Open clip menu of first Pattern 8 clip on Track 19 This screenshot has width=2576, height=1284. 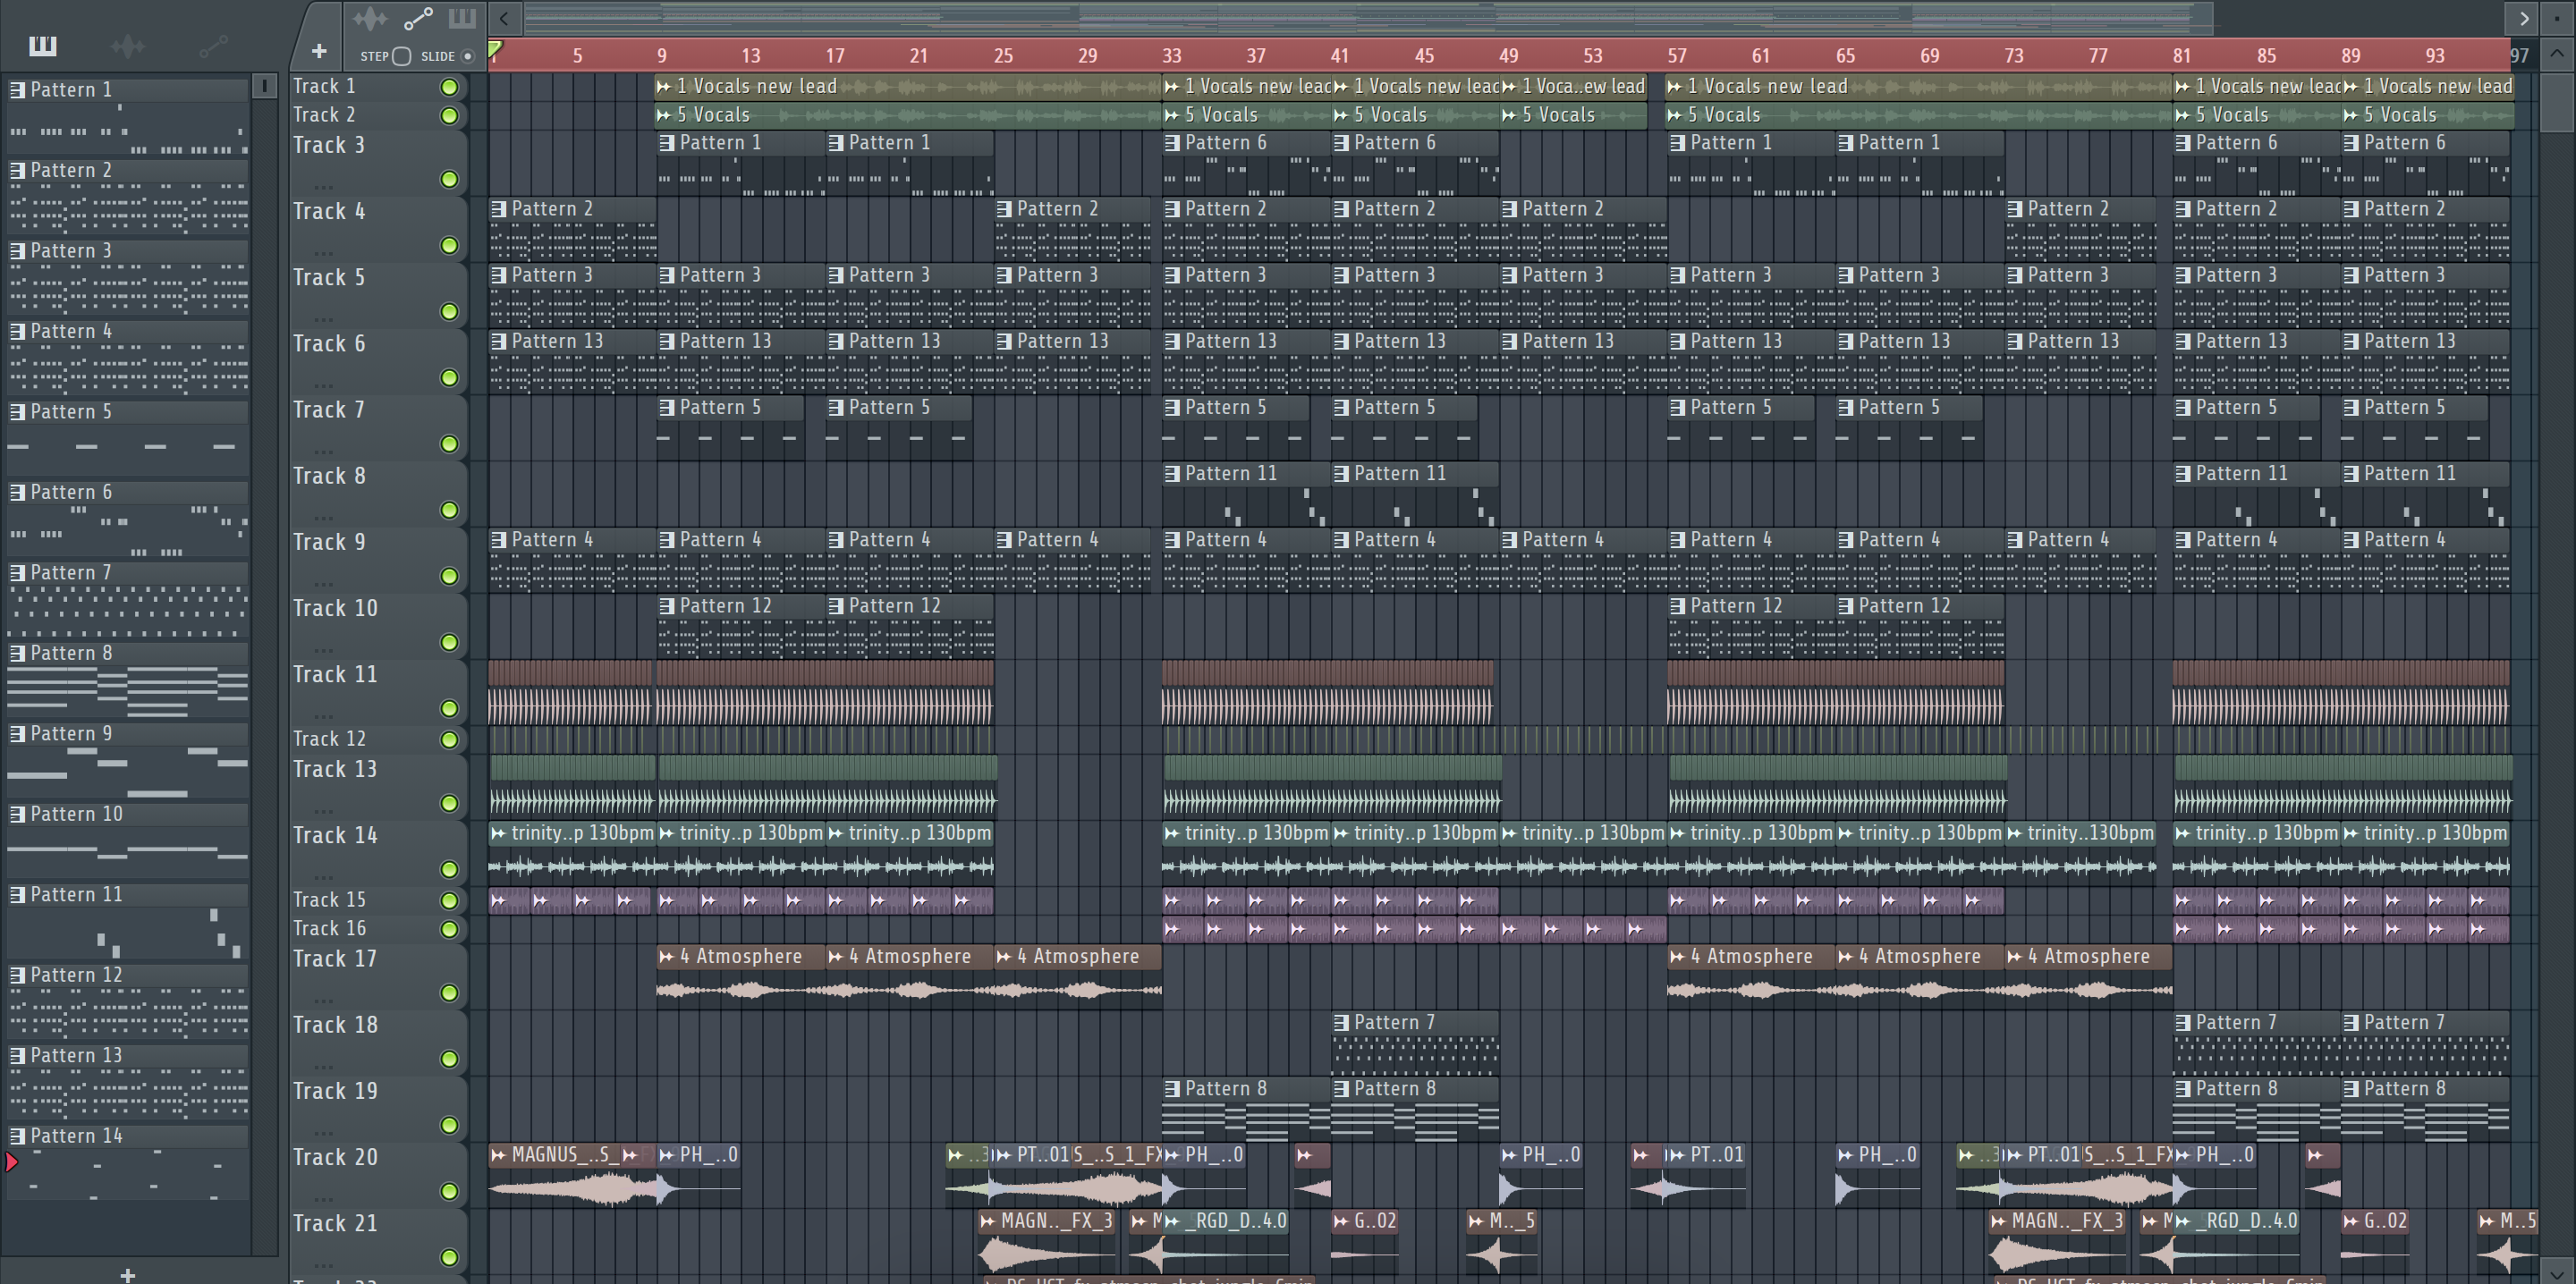pyautogui.click(x=1172, y=1088)
